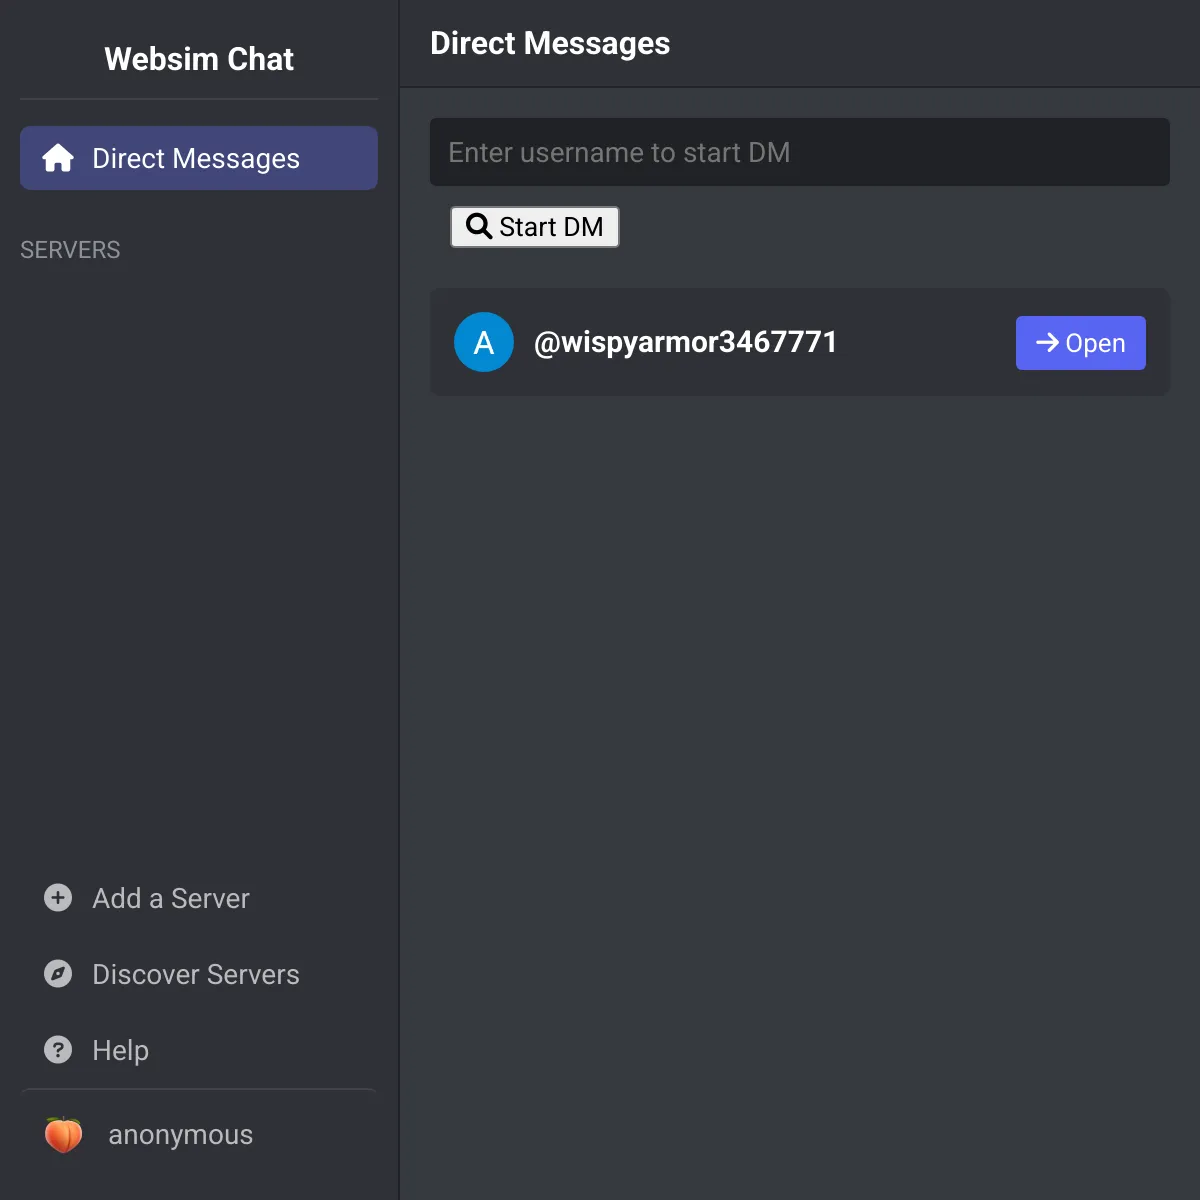Click the Direct Messages page header
The width and height of the screenshot is (1200, 1200).
click(x=550, y=43)
